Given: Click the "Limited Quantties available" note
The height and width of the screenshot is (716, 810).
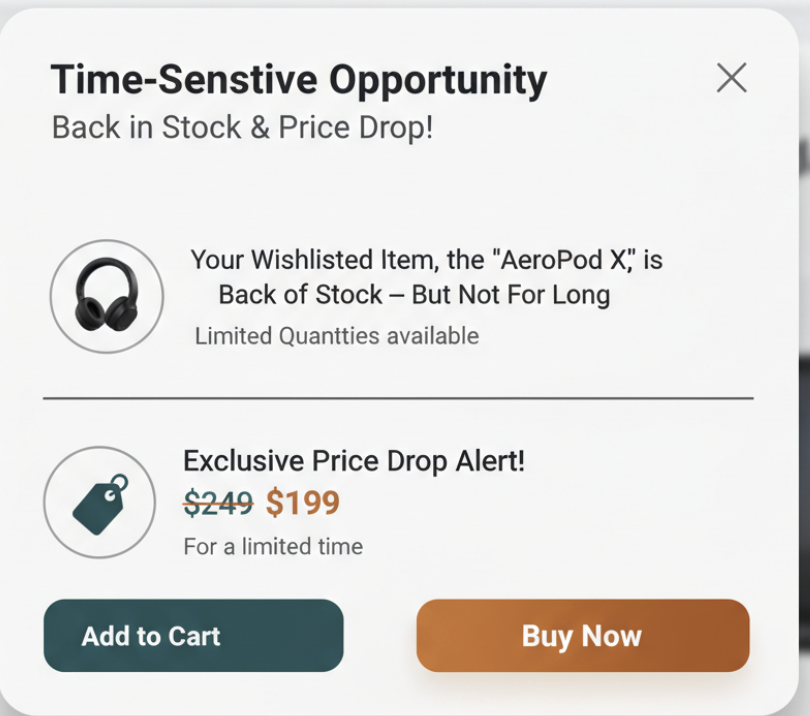Looking at the screenshot, I should pyautogui.click(x=336, y=336).
